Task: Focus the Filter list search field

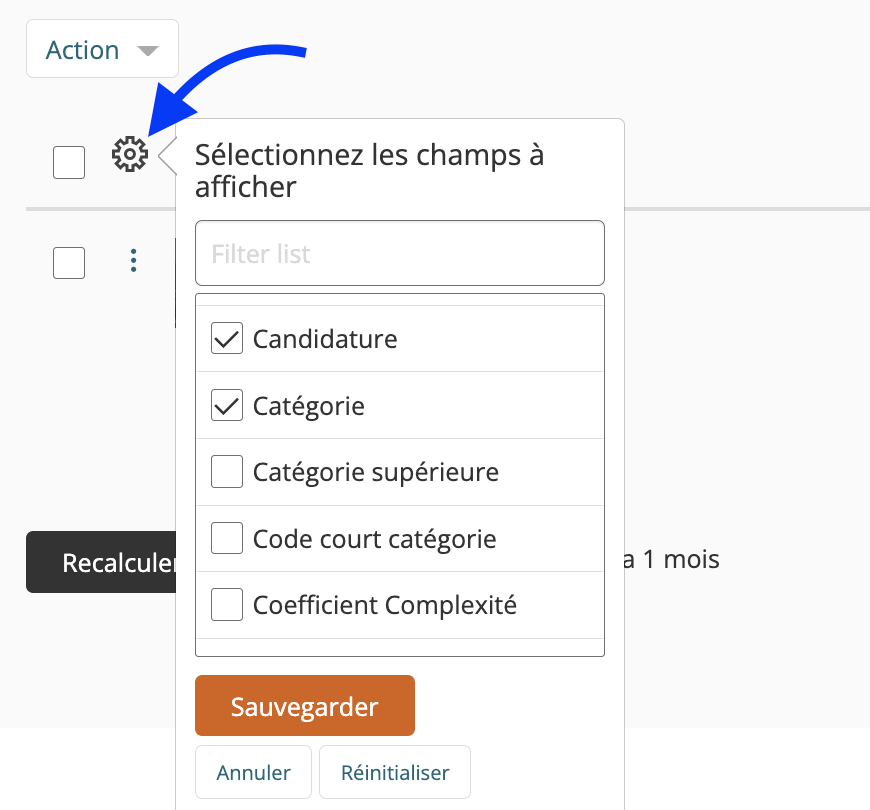Action: pos(400,254)
